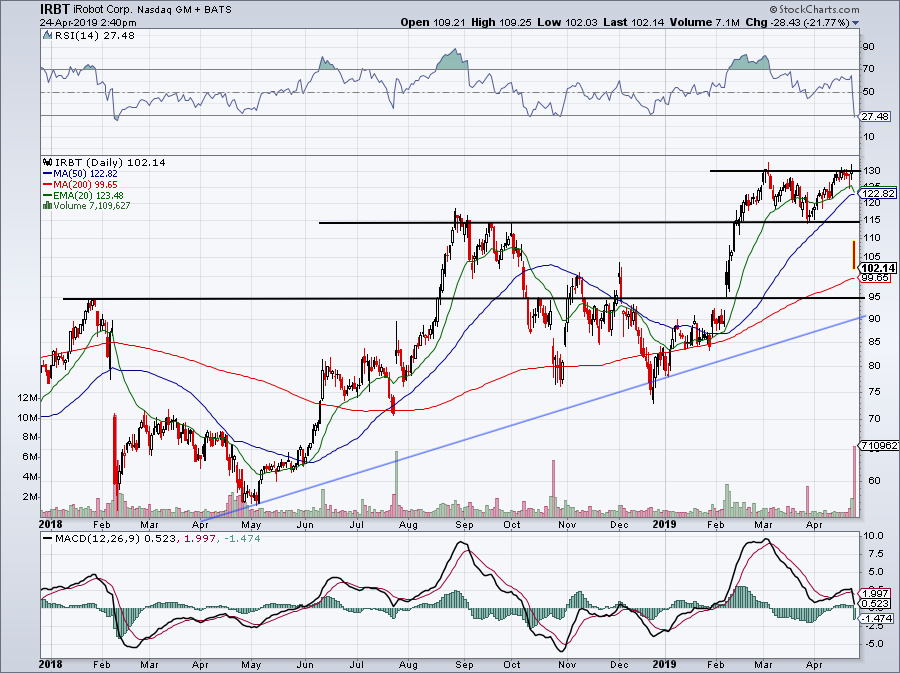This screenshot has height=673, width=900.
Task: Click the MA(50) 122.82 legend text
Action: 85,174
